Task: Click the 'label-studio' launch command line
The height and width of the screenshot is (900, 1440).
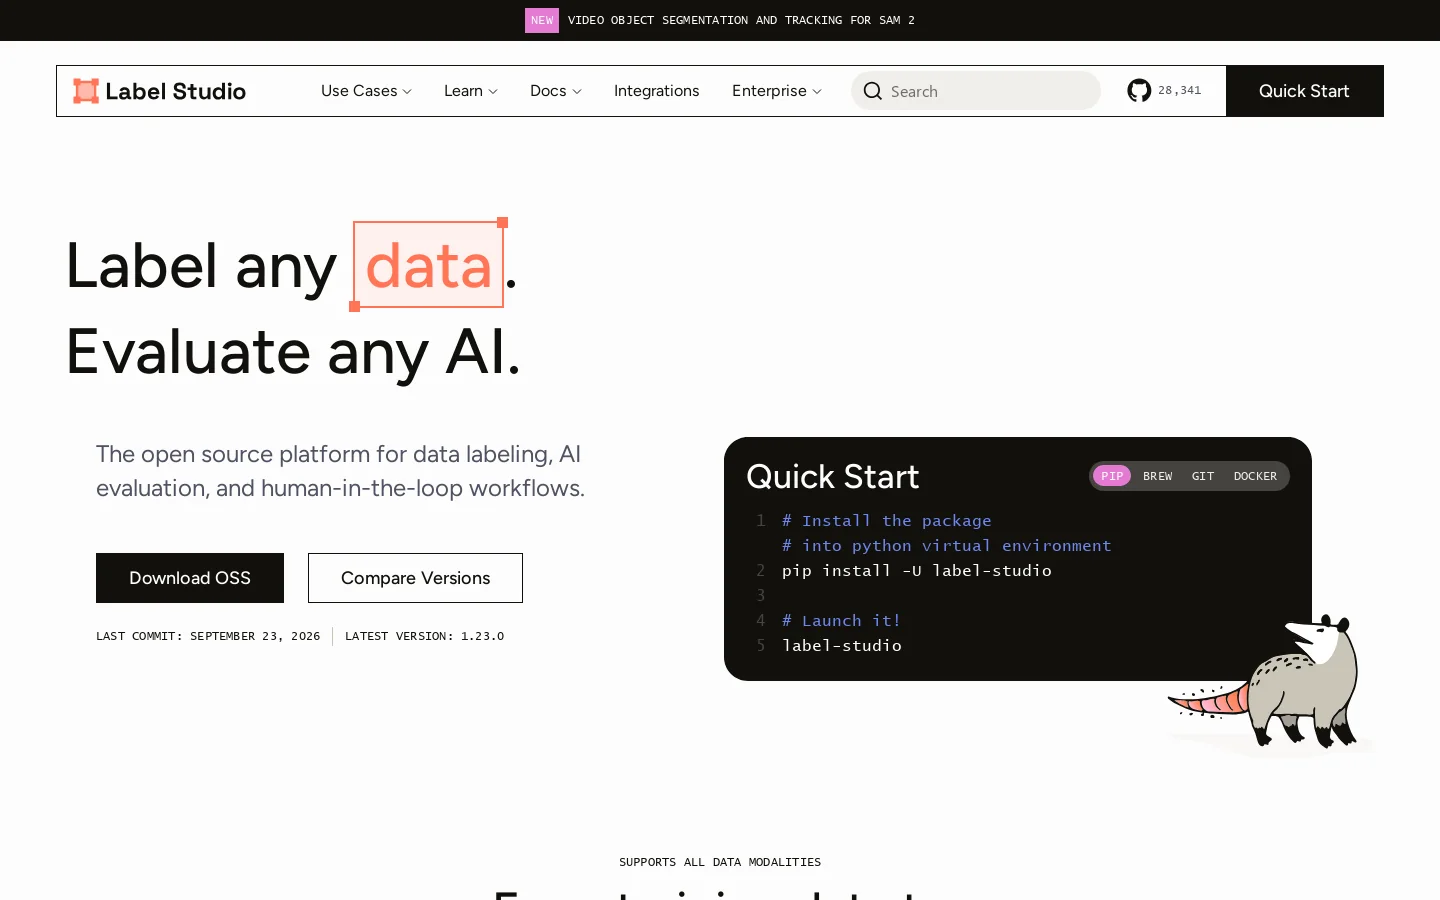Action: tap(842, 645)
